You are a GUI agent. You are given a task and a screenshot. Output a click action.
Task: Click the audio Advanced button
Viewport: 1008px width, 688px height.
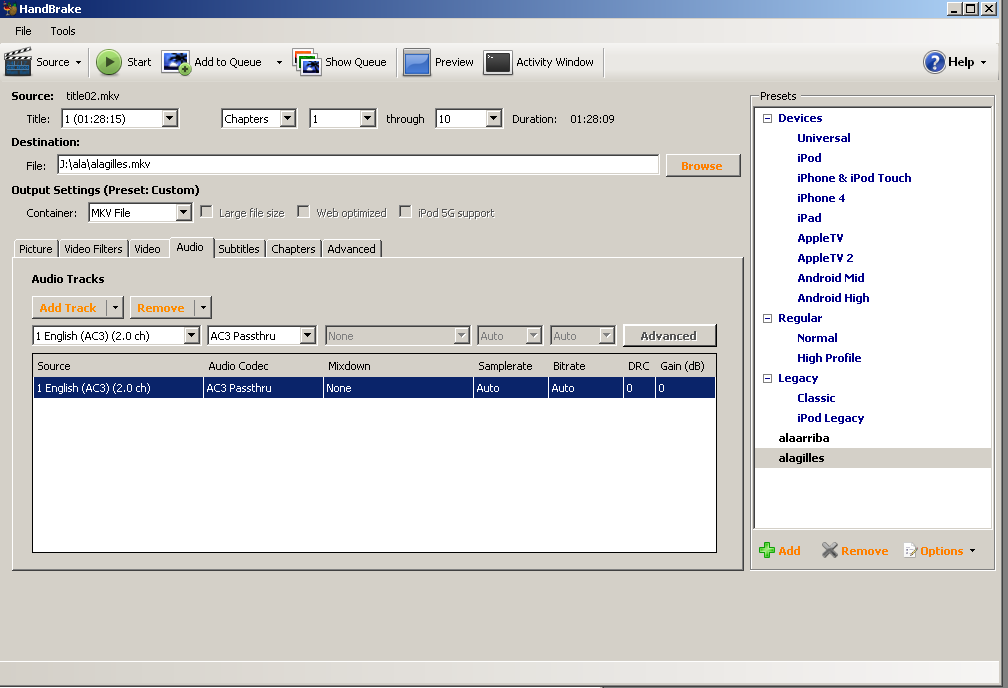669,336
